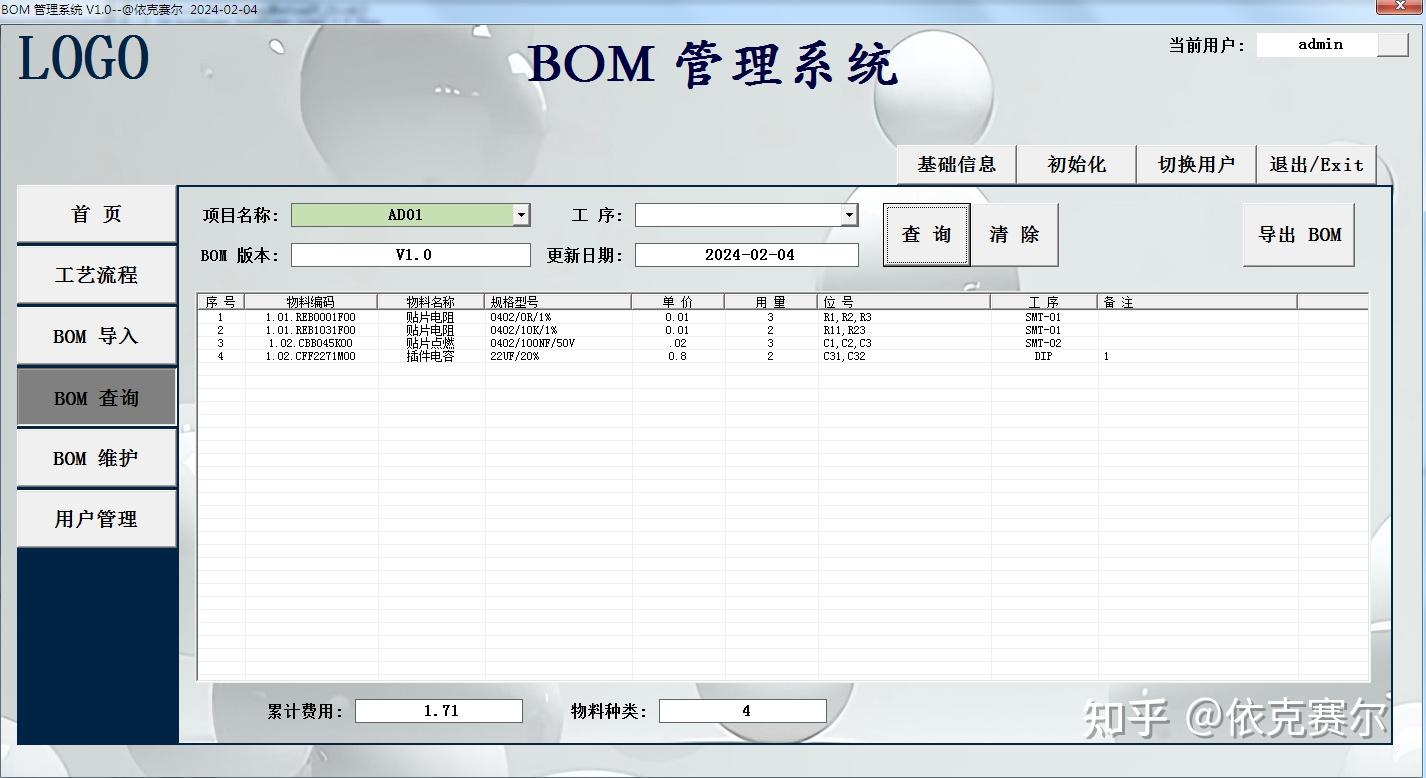Open the project name combo box arrow
Image resolution: width=1426 pixels, height=778 pixels.
pos(521,214)
